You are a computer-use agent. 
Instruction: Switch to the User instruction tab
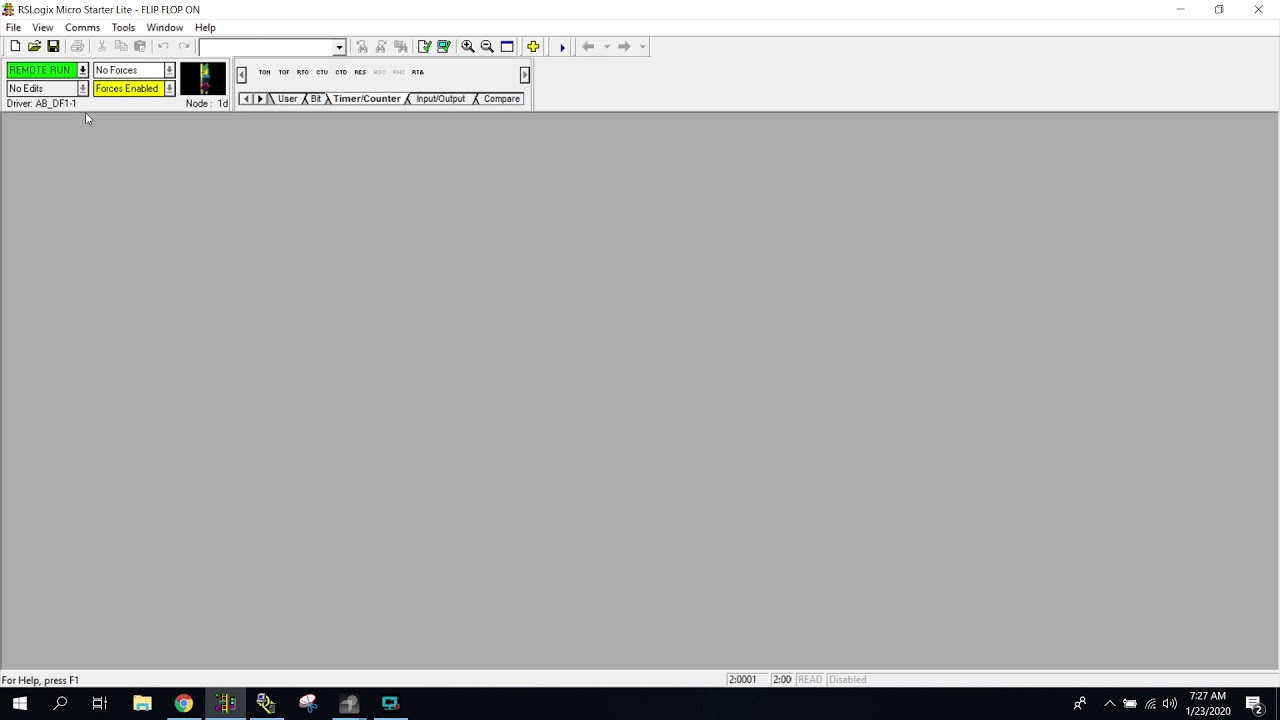click(287, 99)
